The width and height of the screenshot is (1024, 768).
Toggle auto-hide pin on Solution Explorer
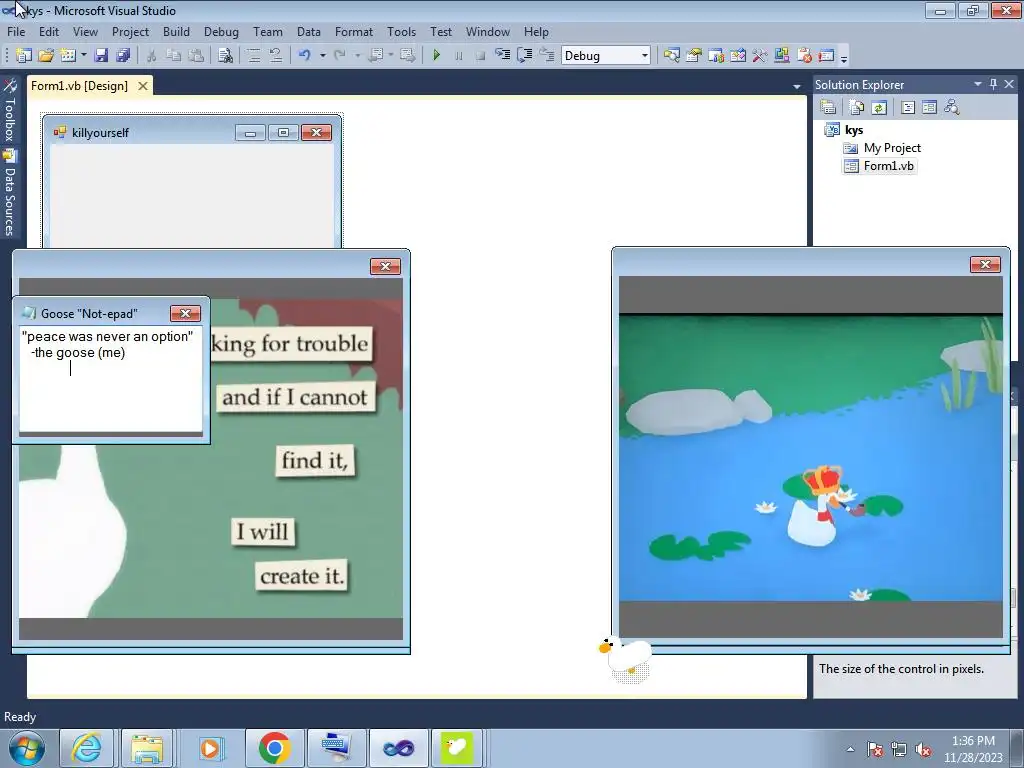993,84
